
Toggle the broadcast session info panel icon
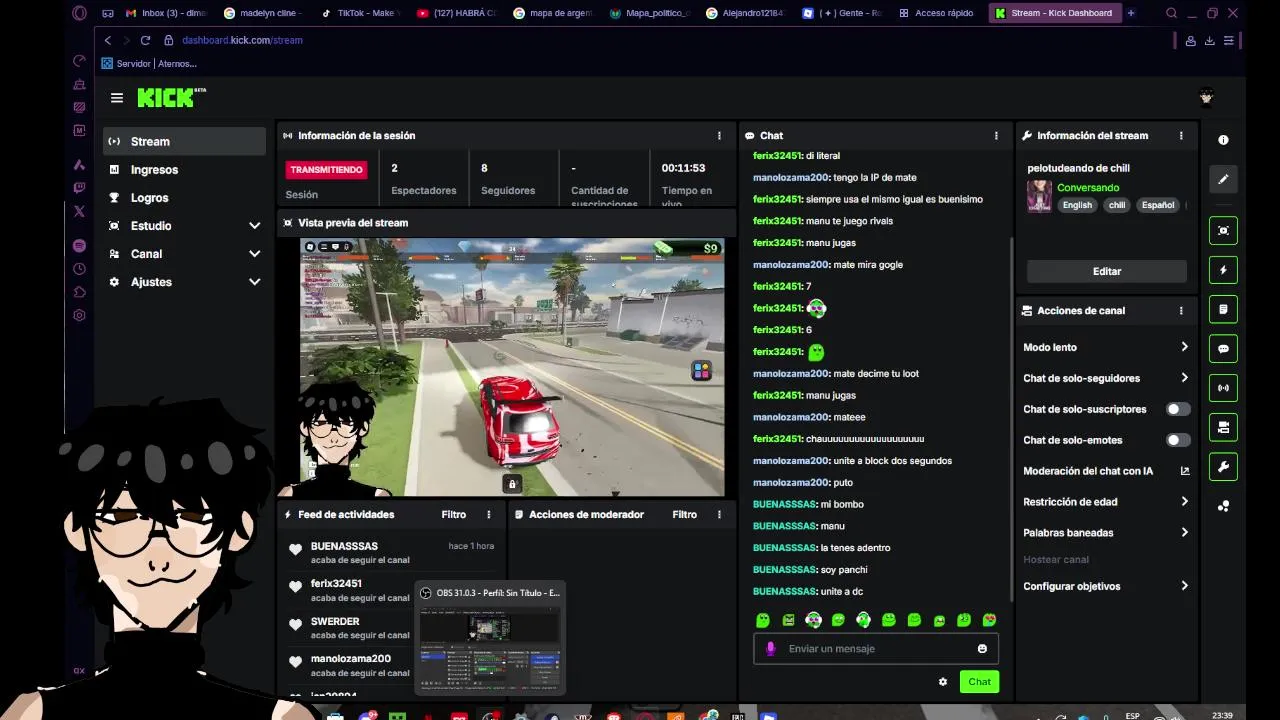pyautogui.click(x=1223, y=388)
